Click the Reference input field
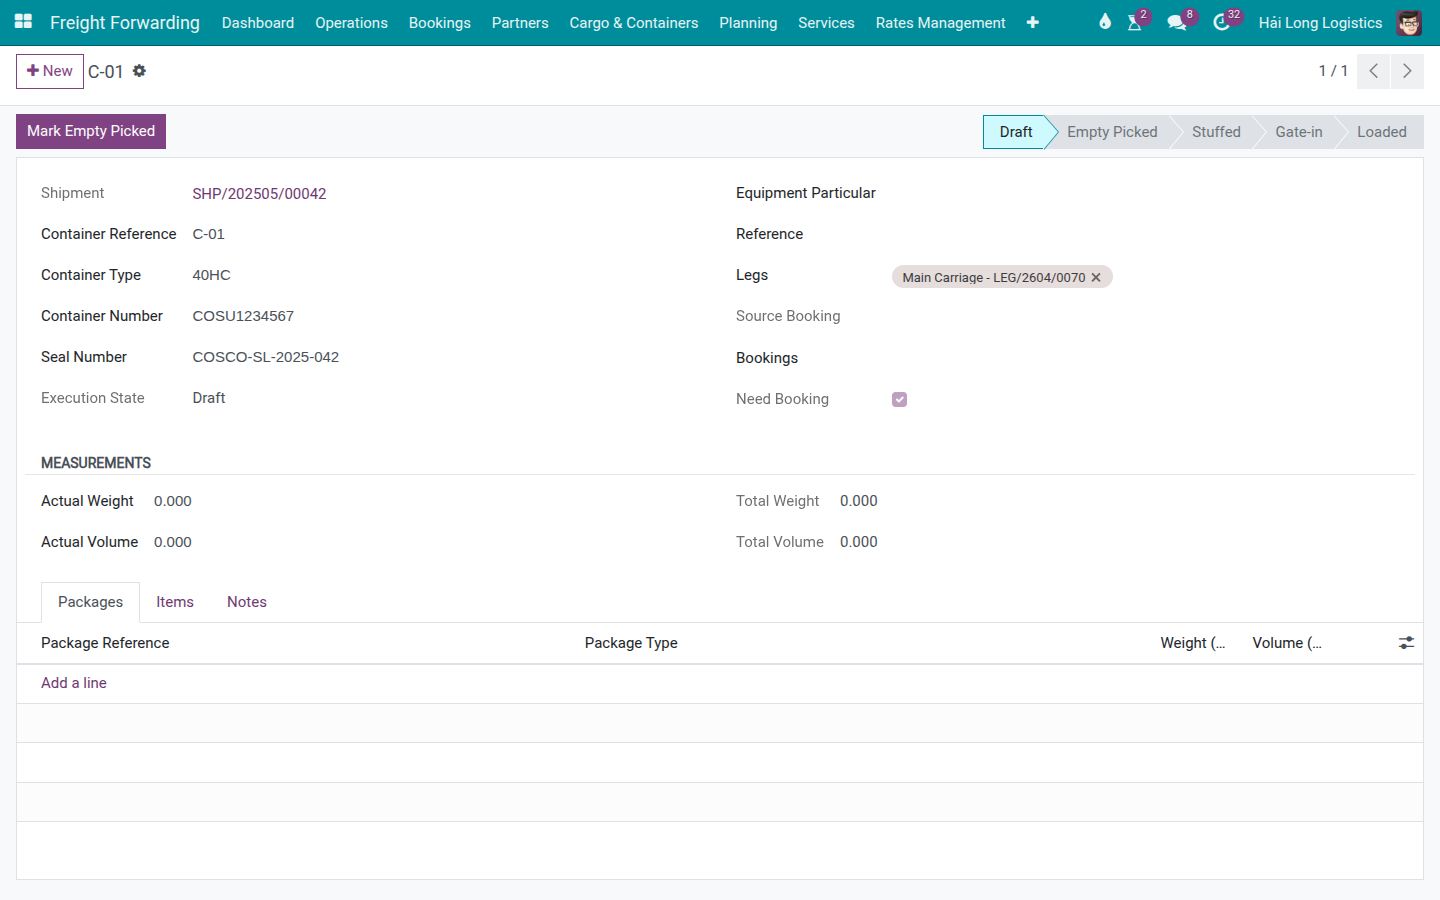1440x900 pixels. (x=1145, y=234)
